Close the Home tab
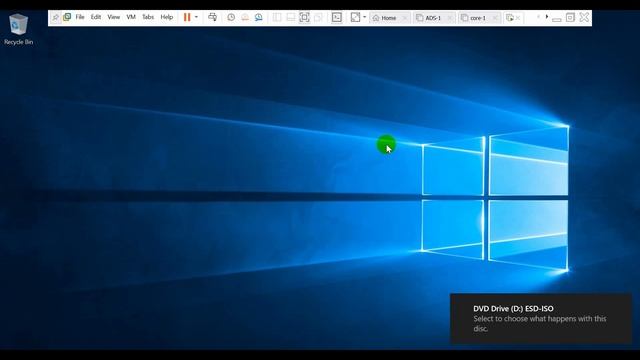Image resolution: width=640 pixels, height=360 pixels. (405, 18)
